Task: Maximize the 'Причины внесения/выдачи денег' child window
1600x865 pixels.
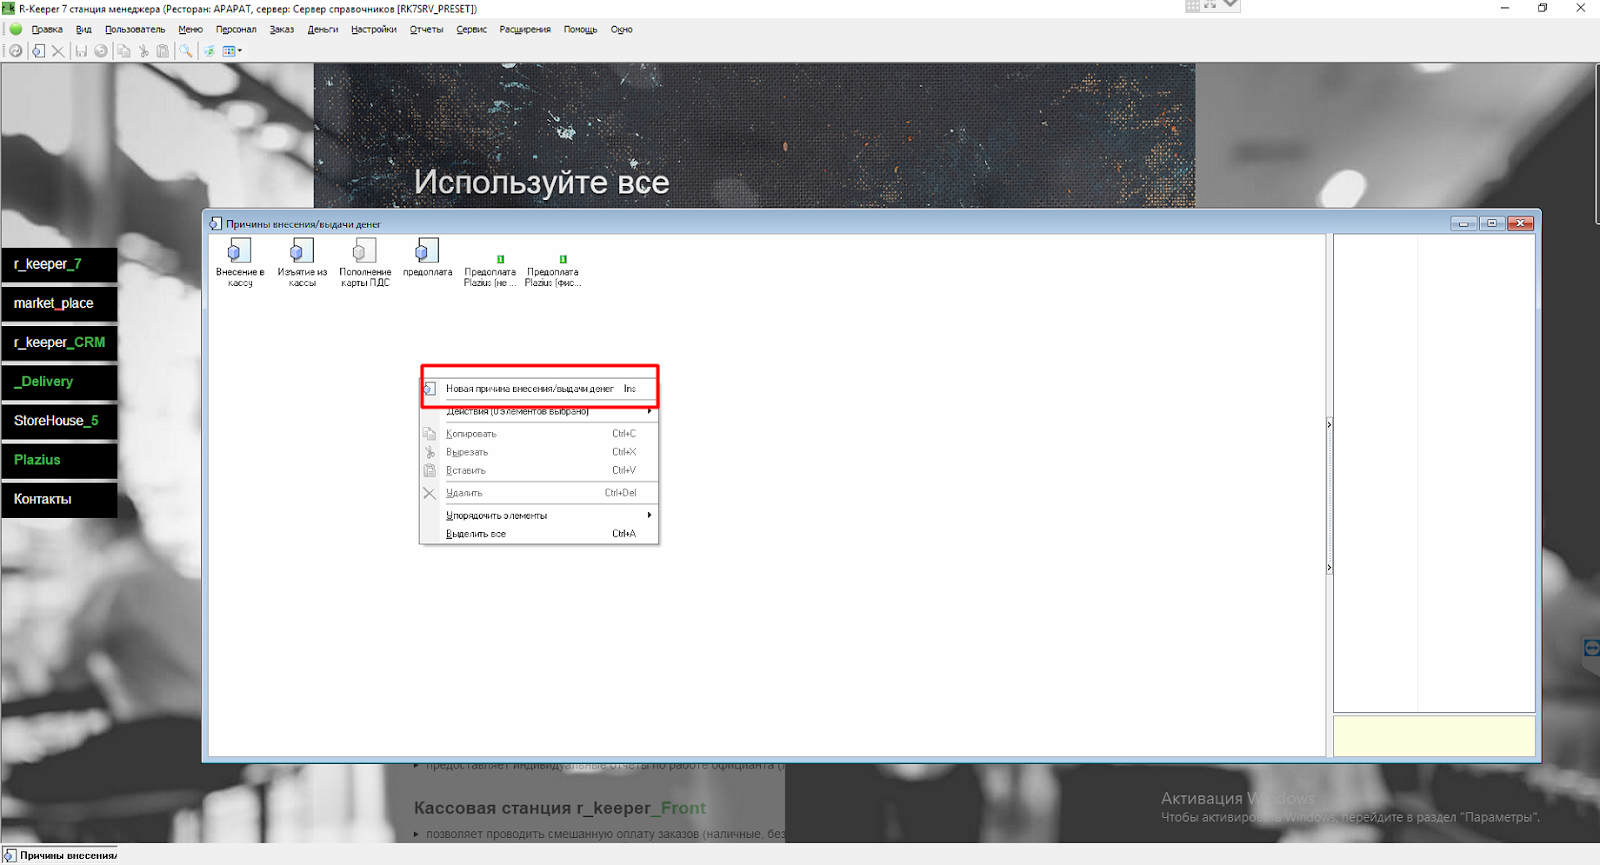Action: [x=1492, y=223]
